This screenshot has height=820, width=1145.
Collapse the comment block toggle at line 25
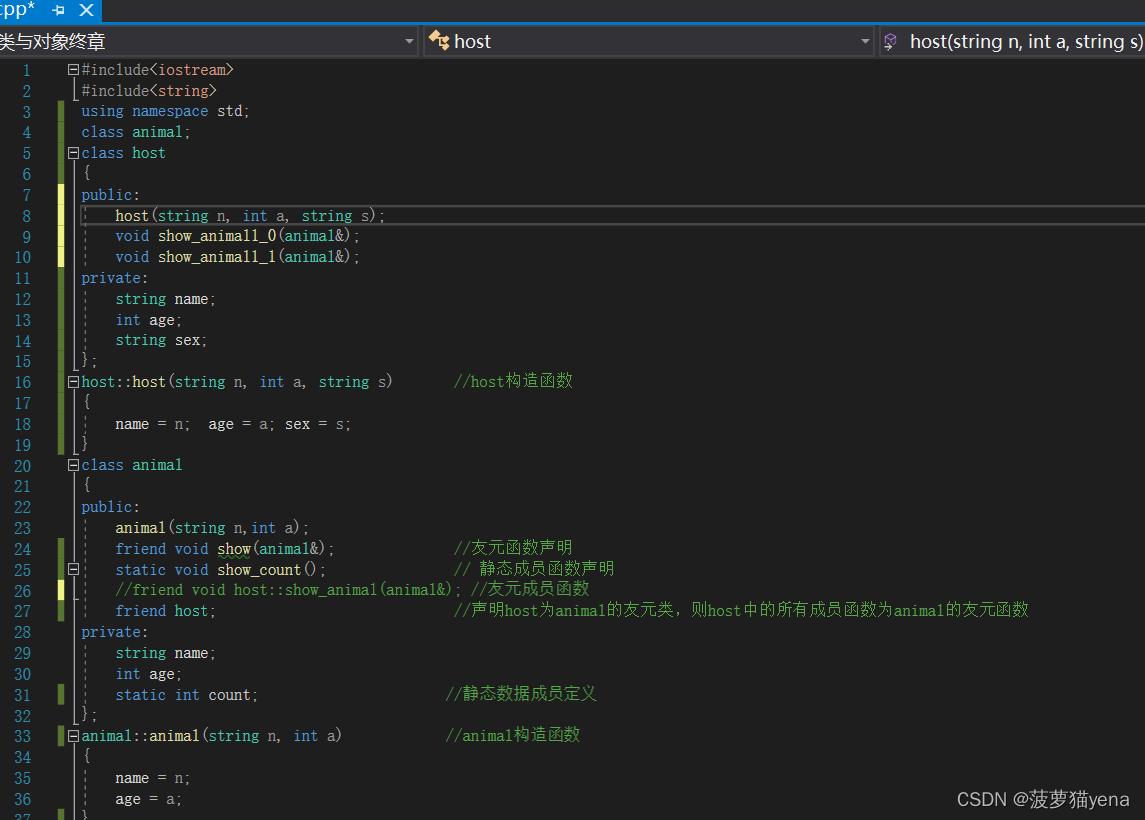pyautogui.click(x=73, y=569)
